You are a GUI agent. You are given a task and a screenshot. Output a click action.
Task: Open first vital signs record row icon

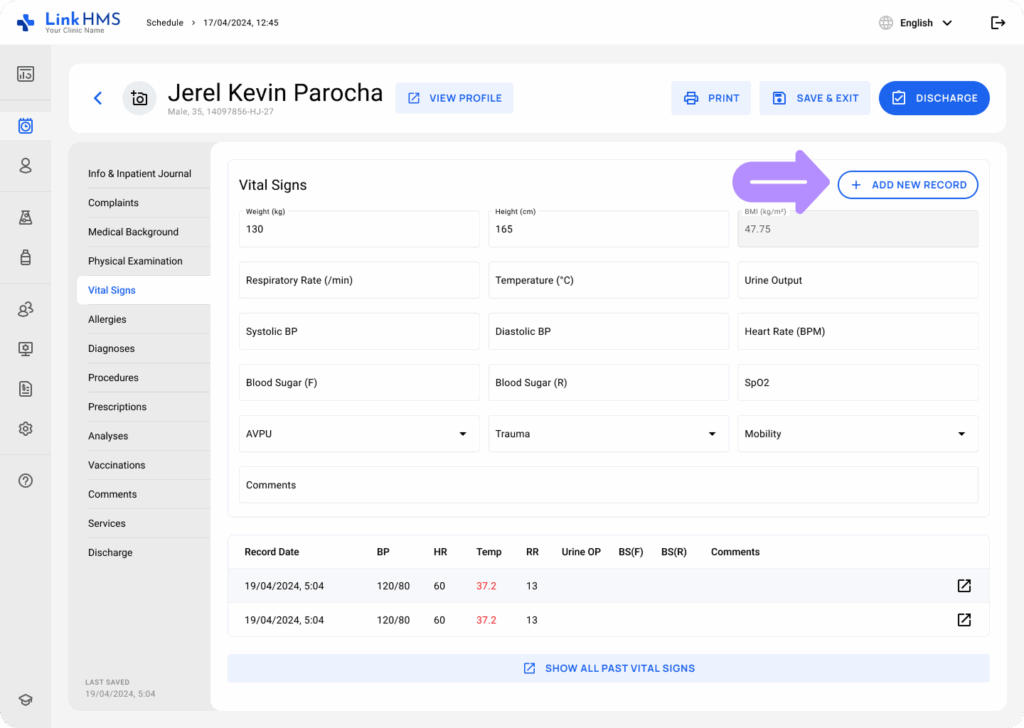click(964, 586)
